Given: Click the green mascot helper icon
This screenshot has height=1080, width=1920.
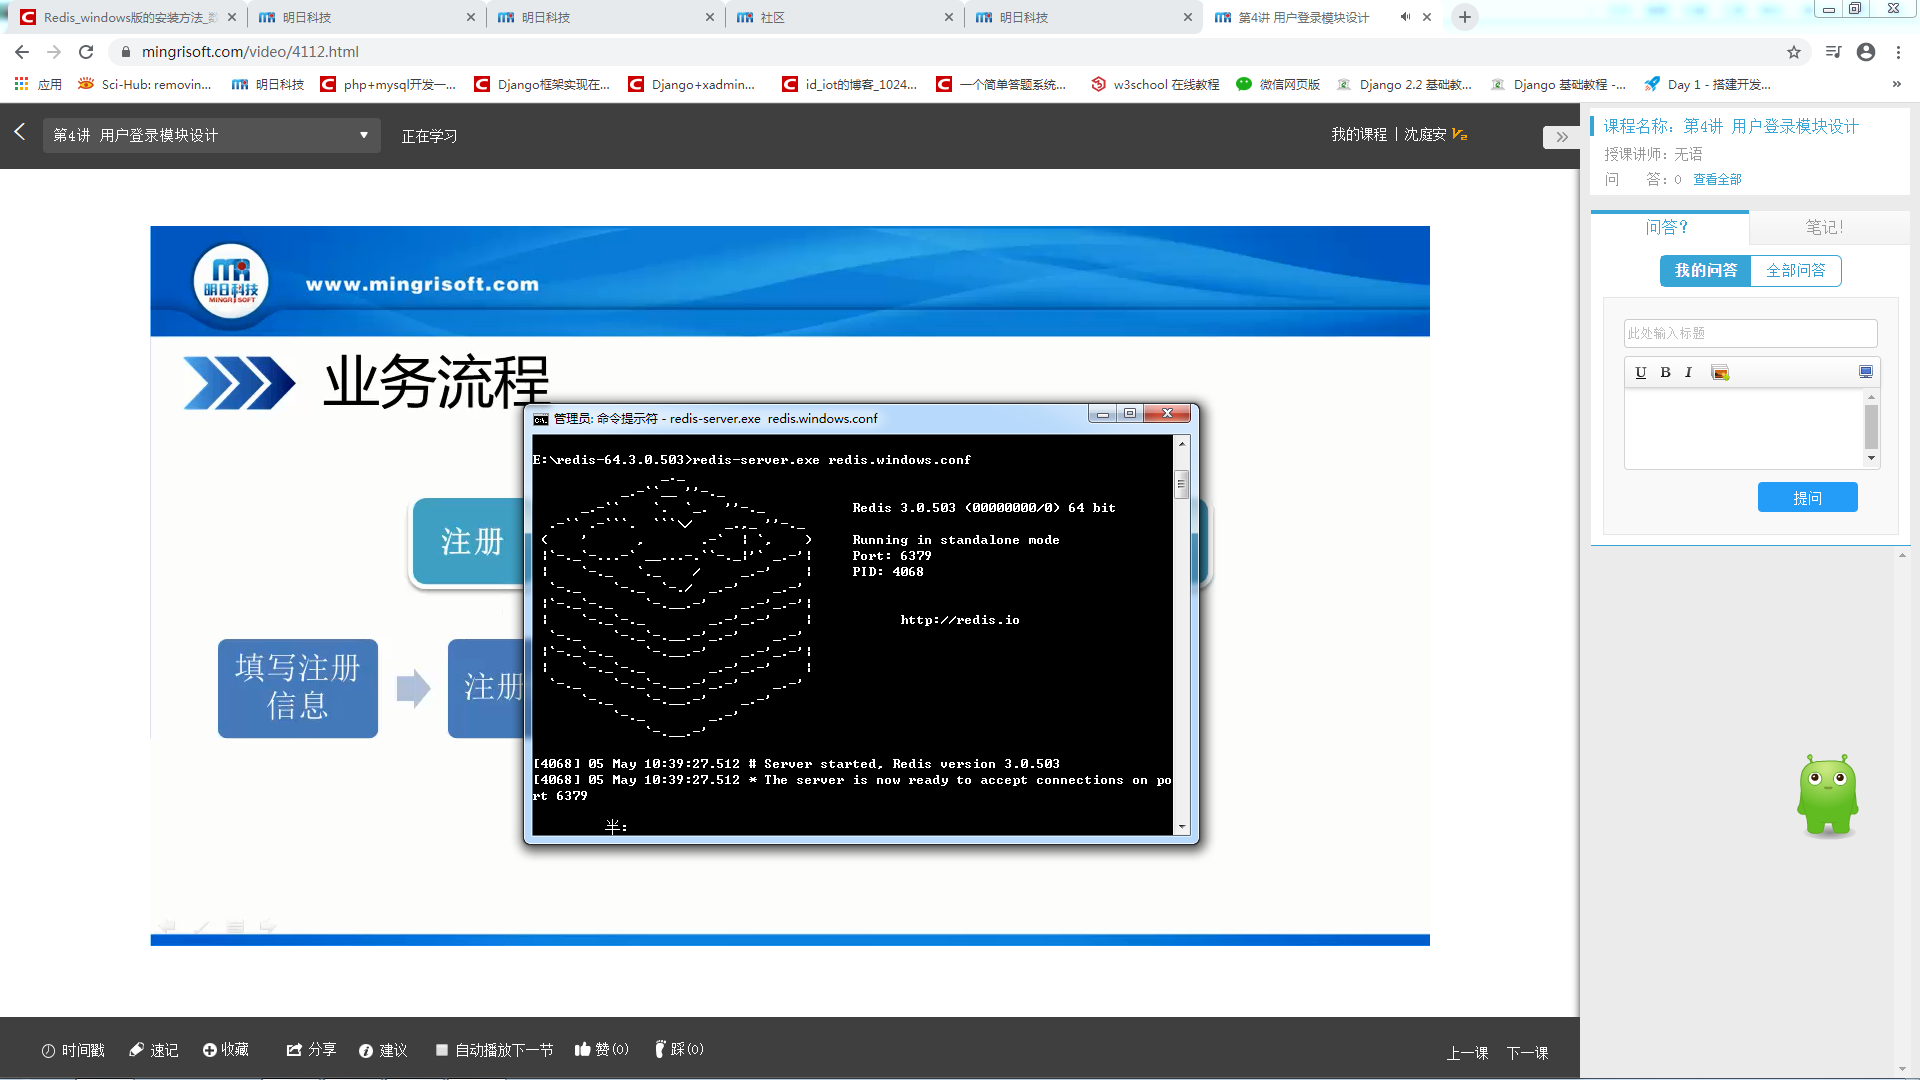Looking at the screenshot, I should (x=1828, y=795).
